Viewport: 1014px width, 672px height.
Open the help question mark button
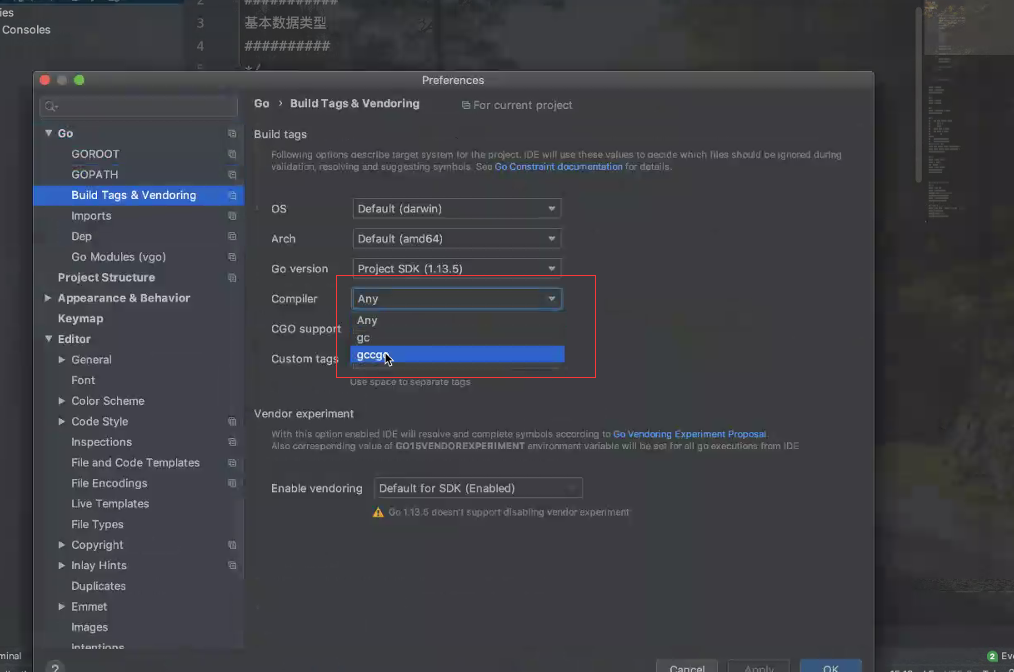[55, 667]
